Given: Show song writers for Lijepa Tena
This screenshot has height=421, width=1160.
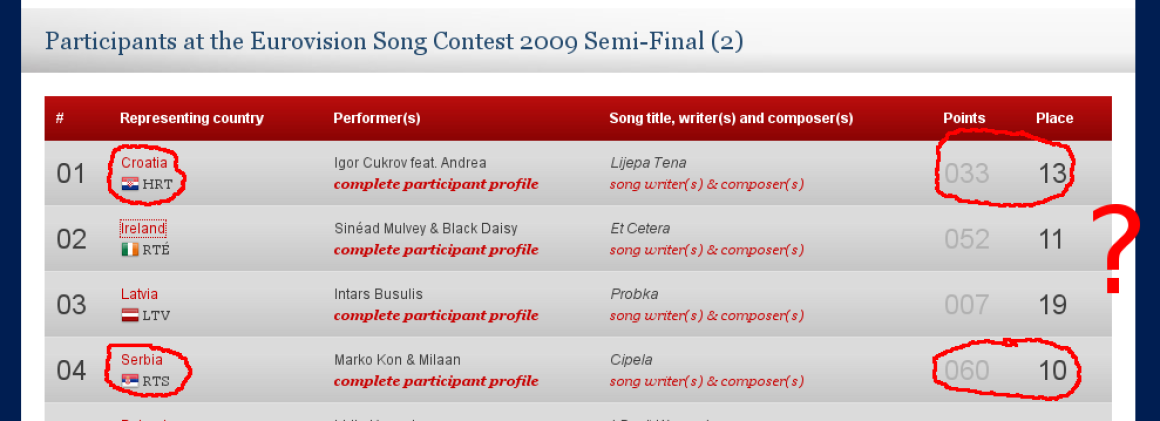Looking at the screenshot, I should tap(707, 184).
